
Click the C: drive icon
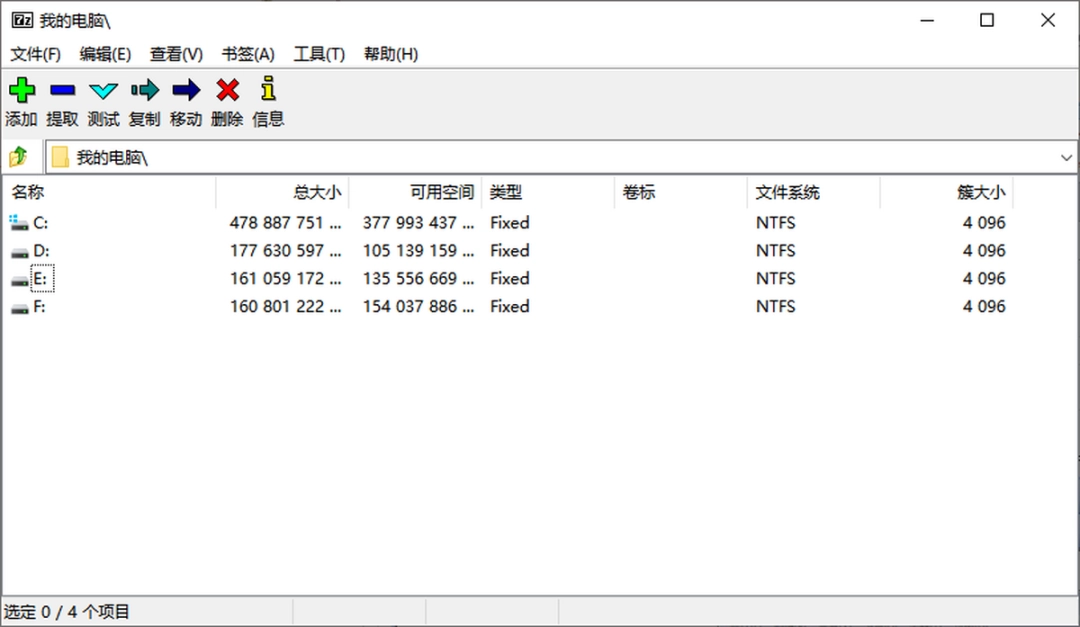tap(21, 222)
